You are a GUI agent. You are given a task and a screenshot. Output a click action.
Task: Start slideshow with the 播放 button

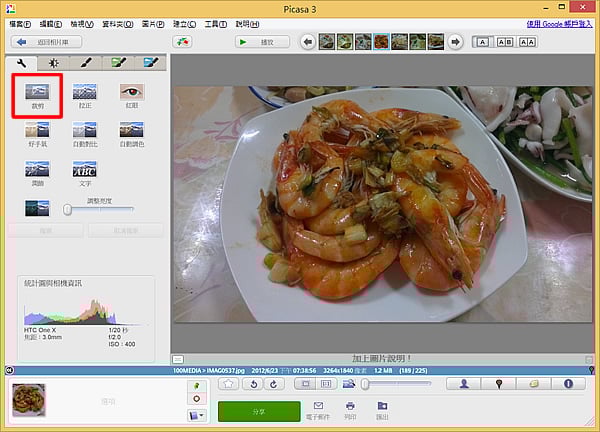tap(262, 42)
